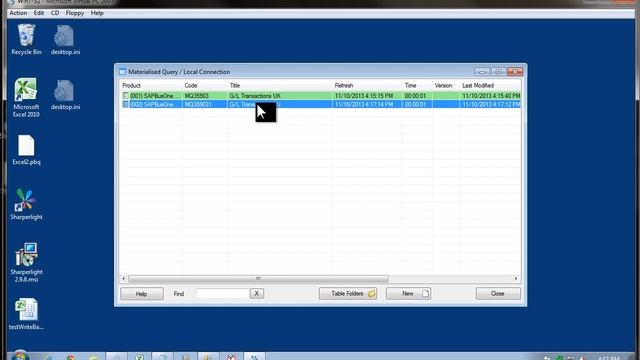Click the Help button in query dialog
The width and height of the screenshot is (640, 360).
click(x=142, y=294)
